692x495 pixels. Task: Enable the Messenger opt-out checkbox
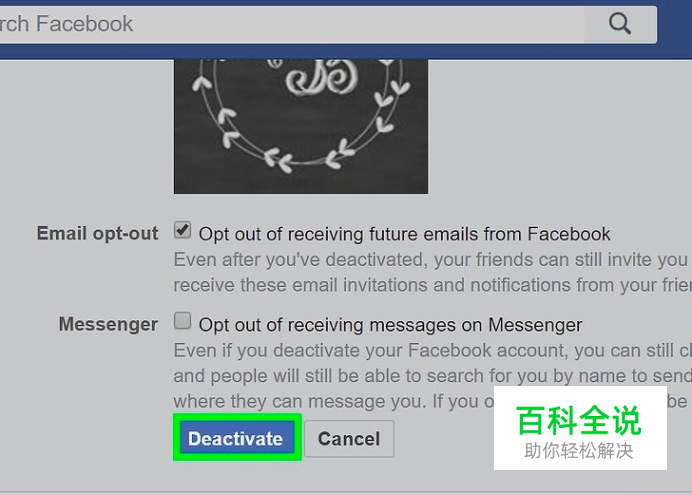[182, 321]
